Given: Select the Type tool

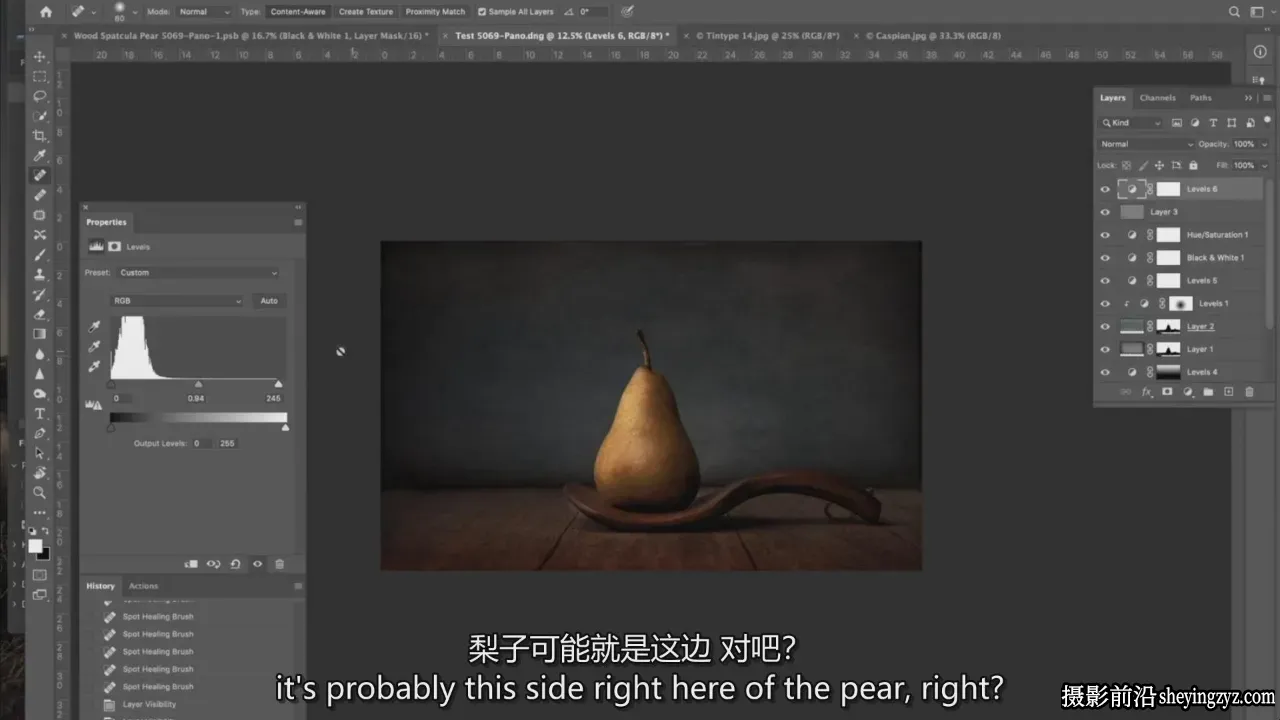Looking at the screenshot, I should click(x=40, y=413).
